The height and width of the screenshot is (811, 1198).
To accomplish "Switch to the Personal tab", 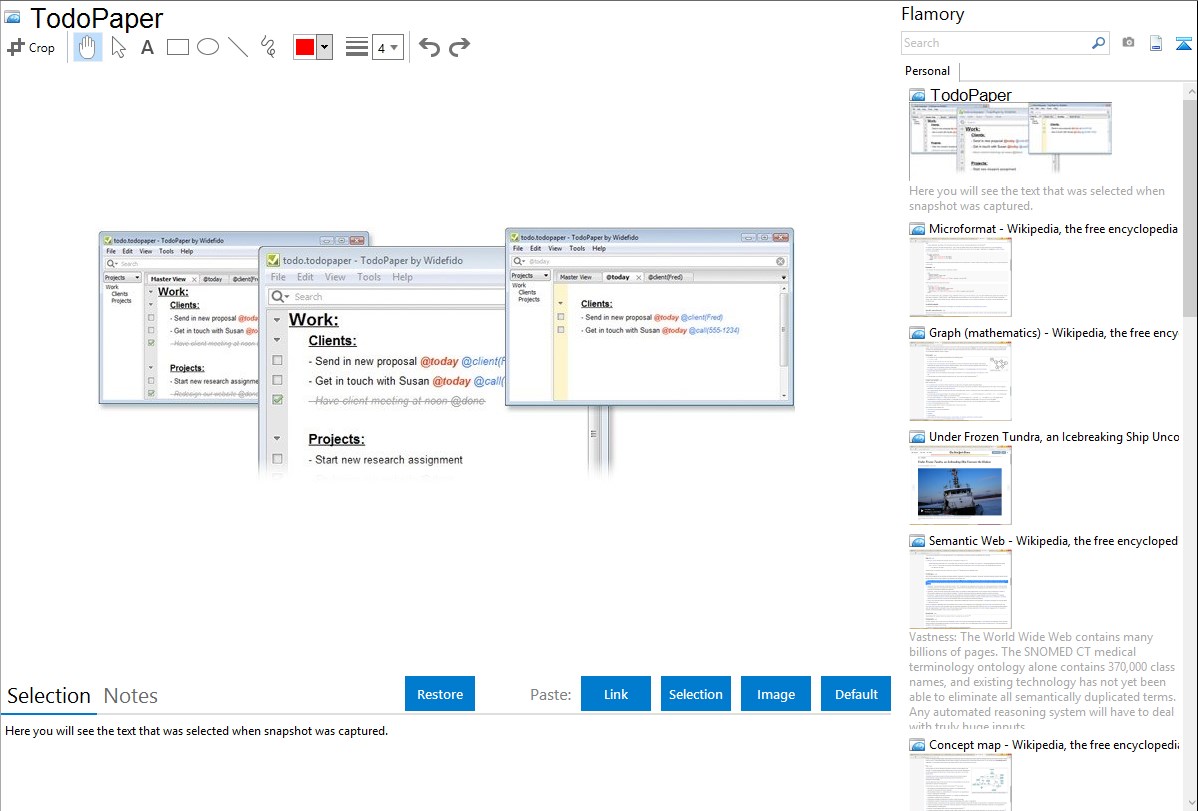I will coord(928,70).
